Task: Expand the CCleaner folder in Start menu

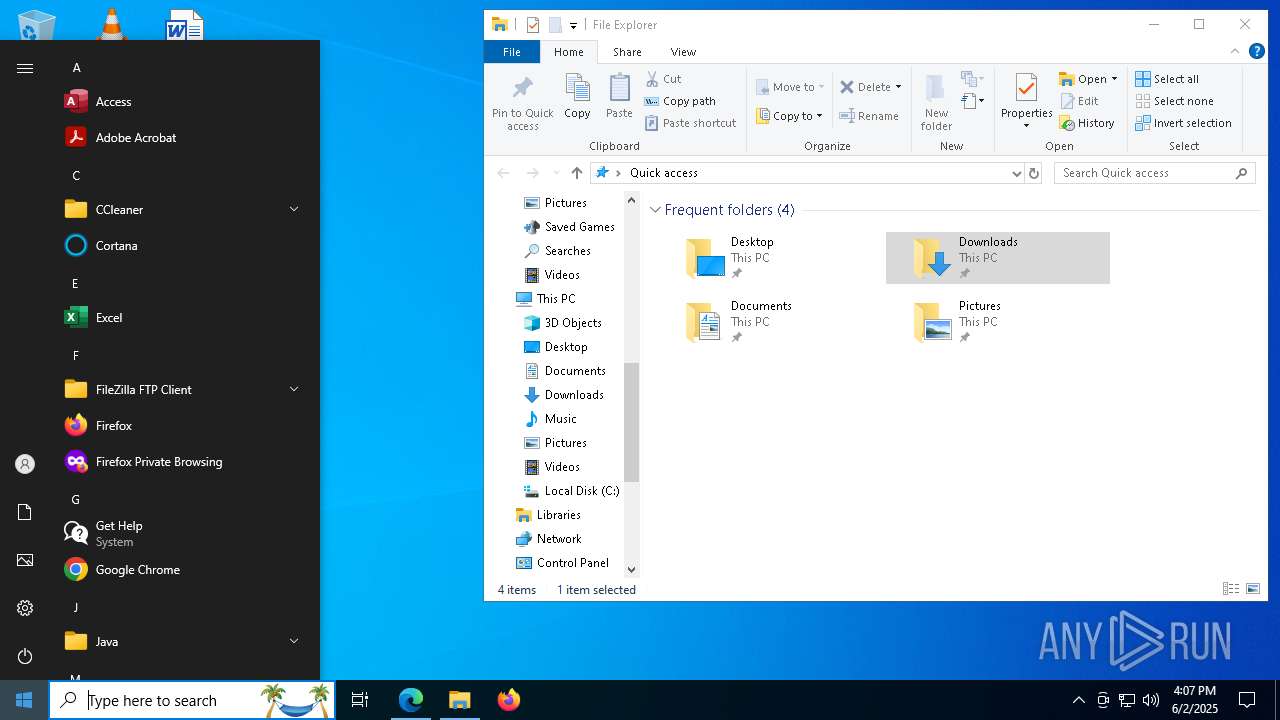Action: 185,210
